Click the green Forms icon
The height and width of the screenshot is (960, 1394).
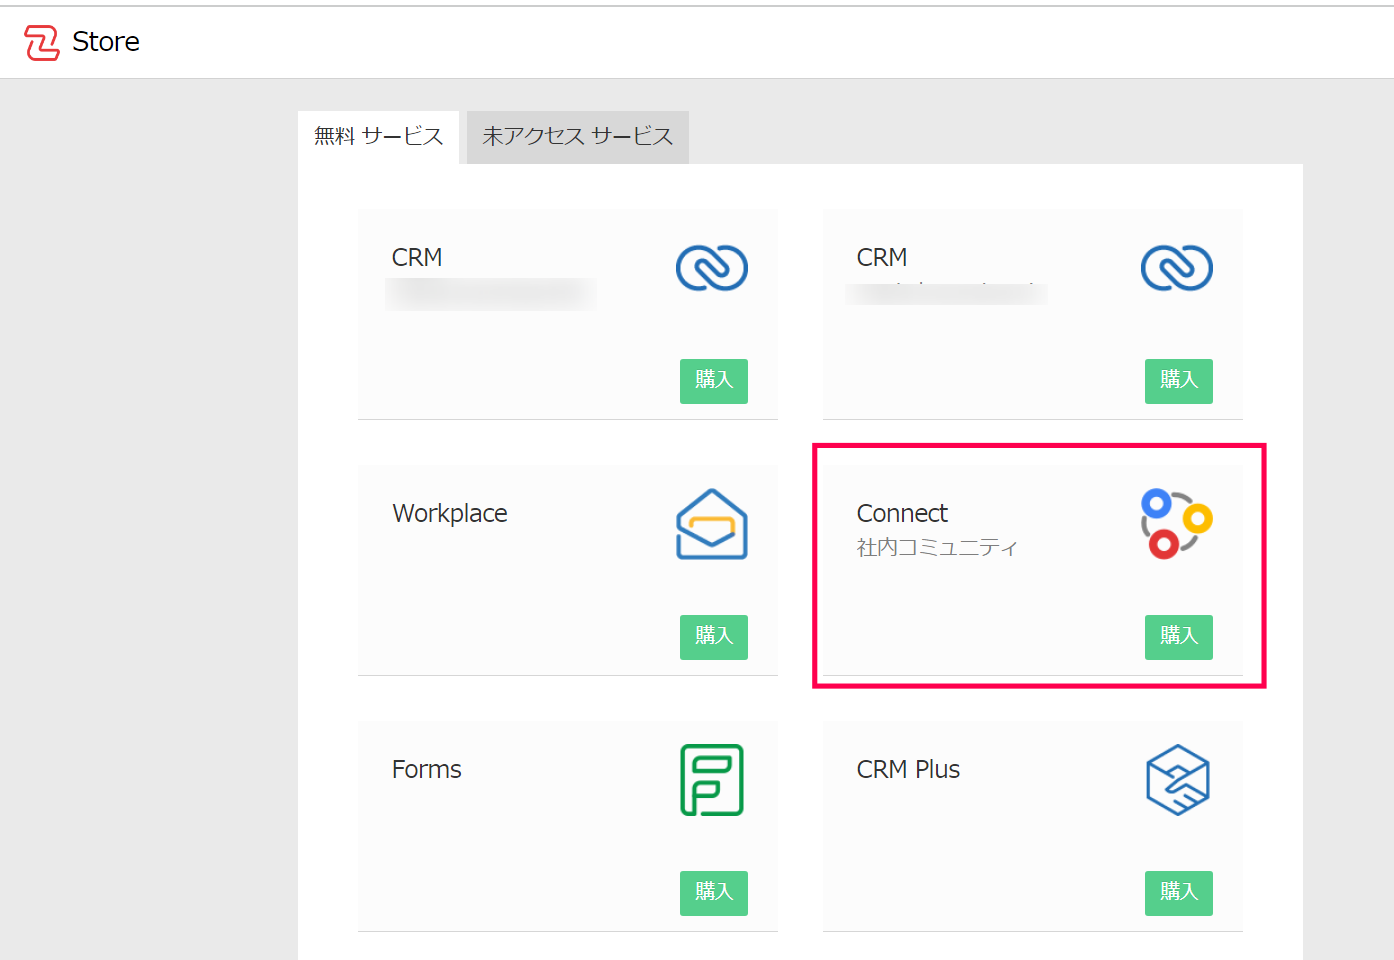[x=711, y=780]
